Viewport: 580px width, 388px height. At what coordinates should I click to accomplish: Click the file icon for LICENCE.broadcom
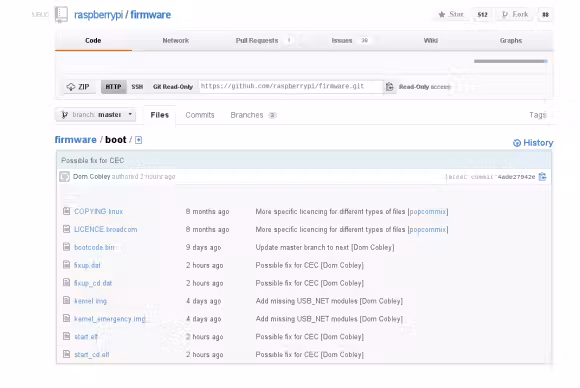point(66,229)
